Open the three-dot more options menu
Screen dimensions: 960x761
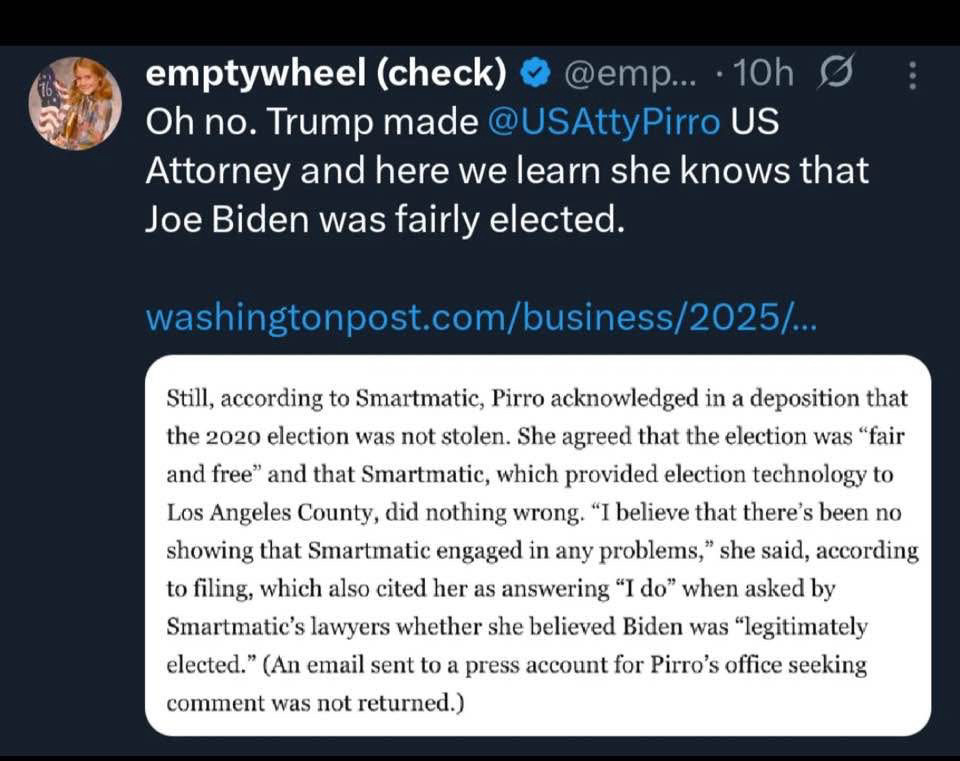pos(913,75)
